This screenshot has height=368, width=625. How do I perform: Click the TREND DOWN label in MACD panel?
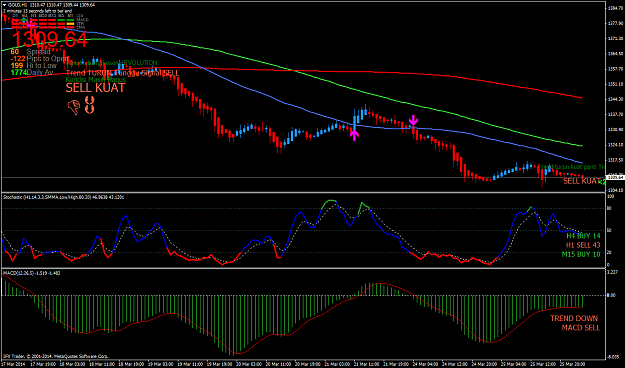tap(574, 318)
